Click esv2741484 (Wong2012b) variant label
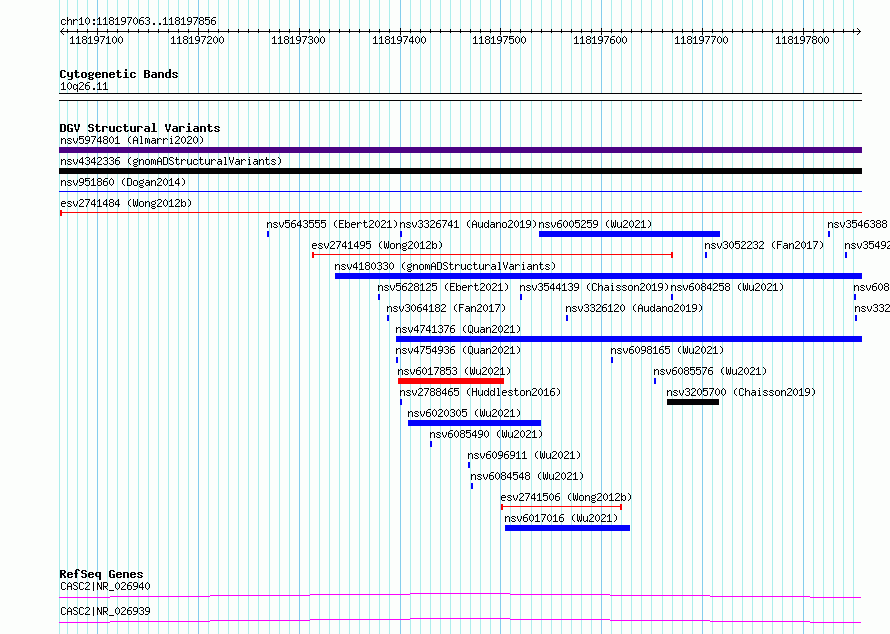The height and width of the screenshot is (634, 890). pos(126,203)
